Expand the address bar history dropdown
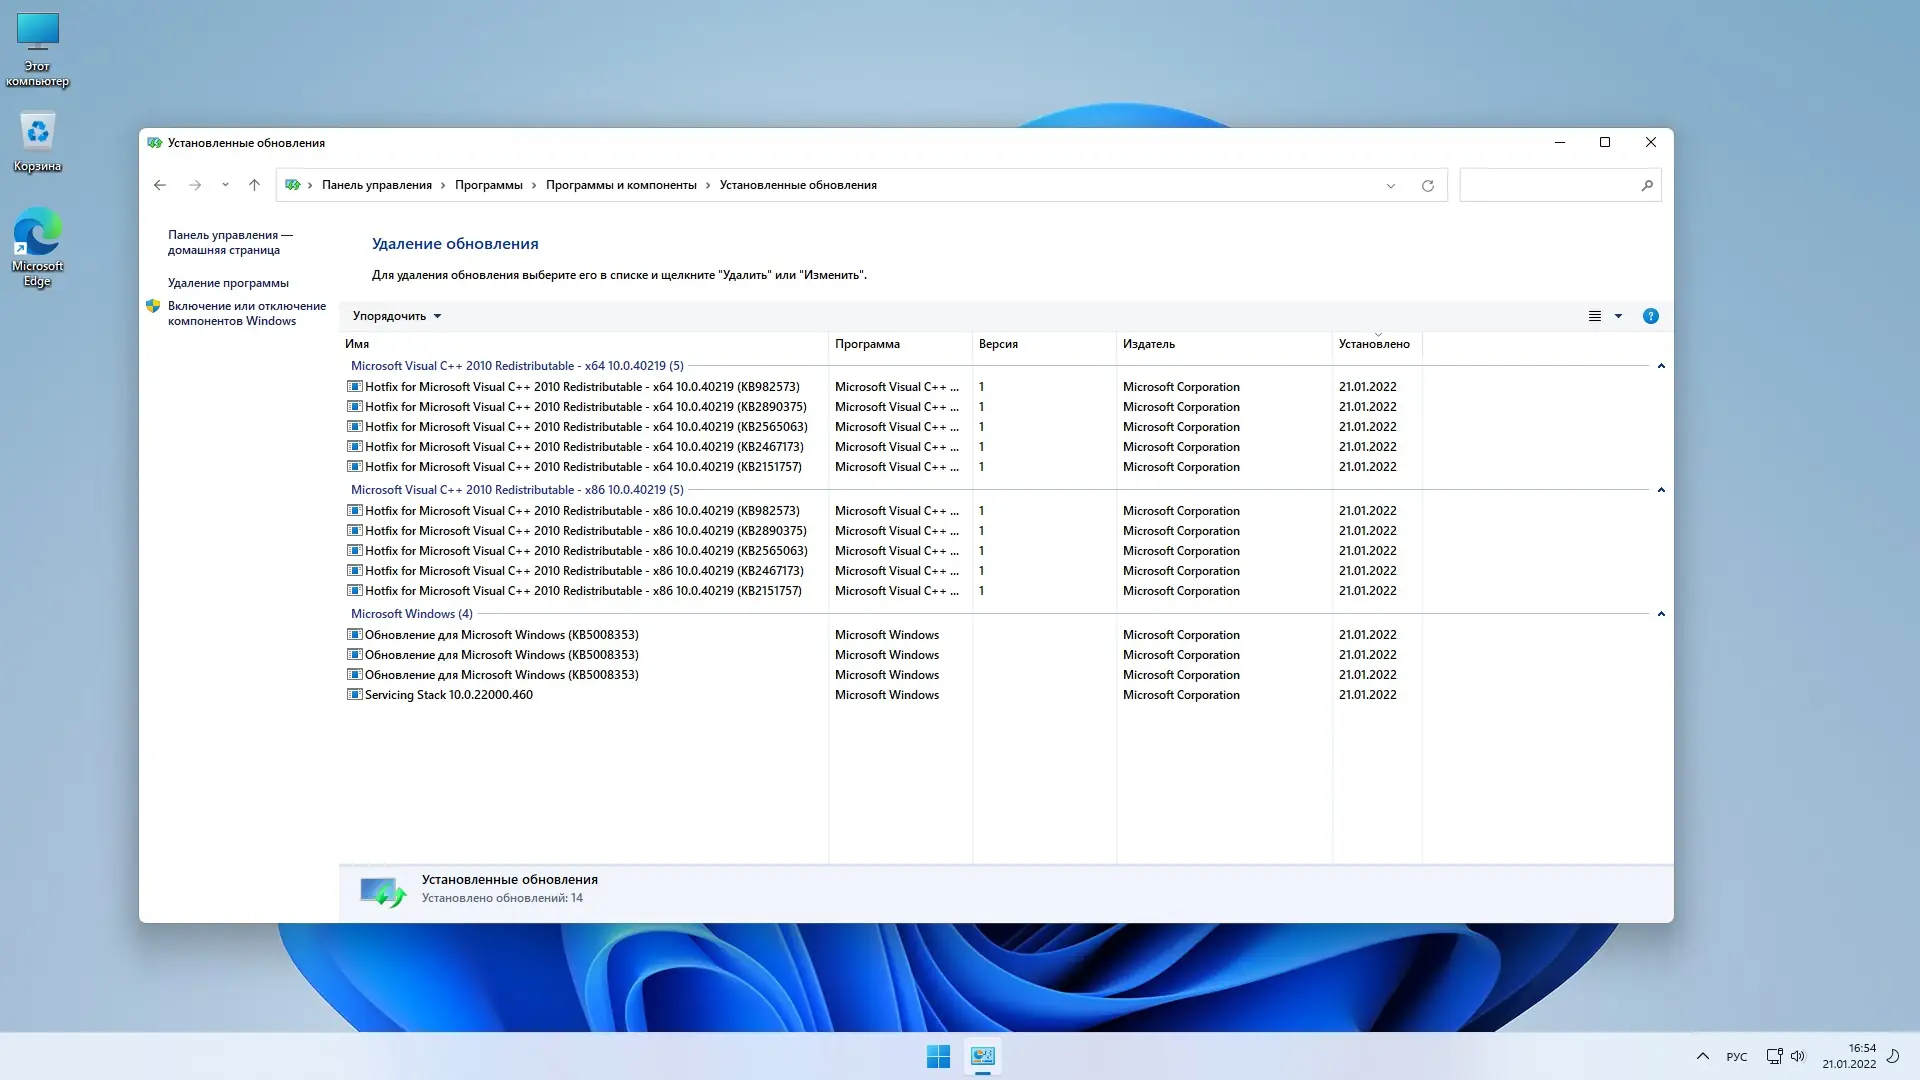The height and width of the screenshot is (1080, 1920). pyautogui.click(x=1390, y=186)
